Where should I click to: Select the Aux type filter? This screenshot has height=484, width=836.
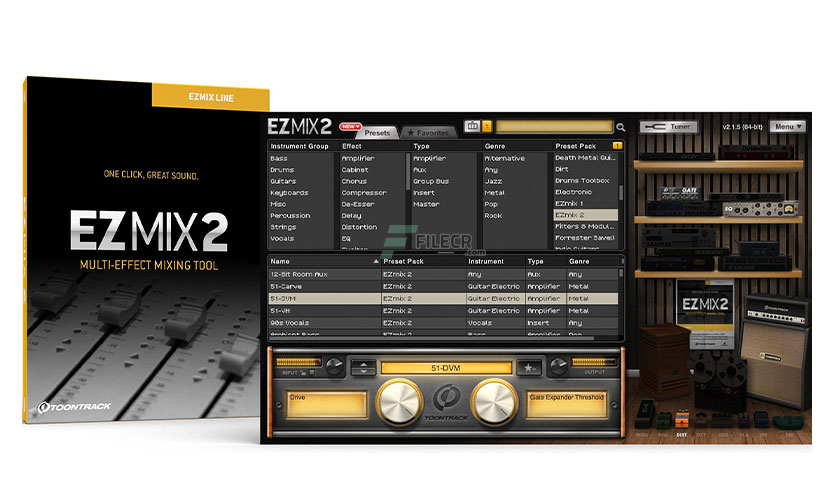420,170
